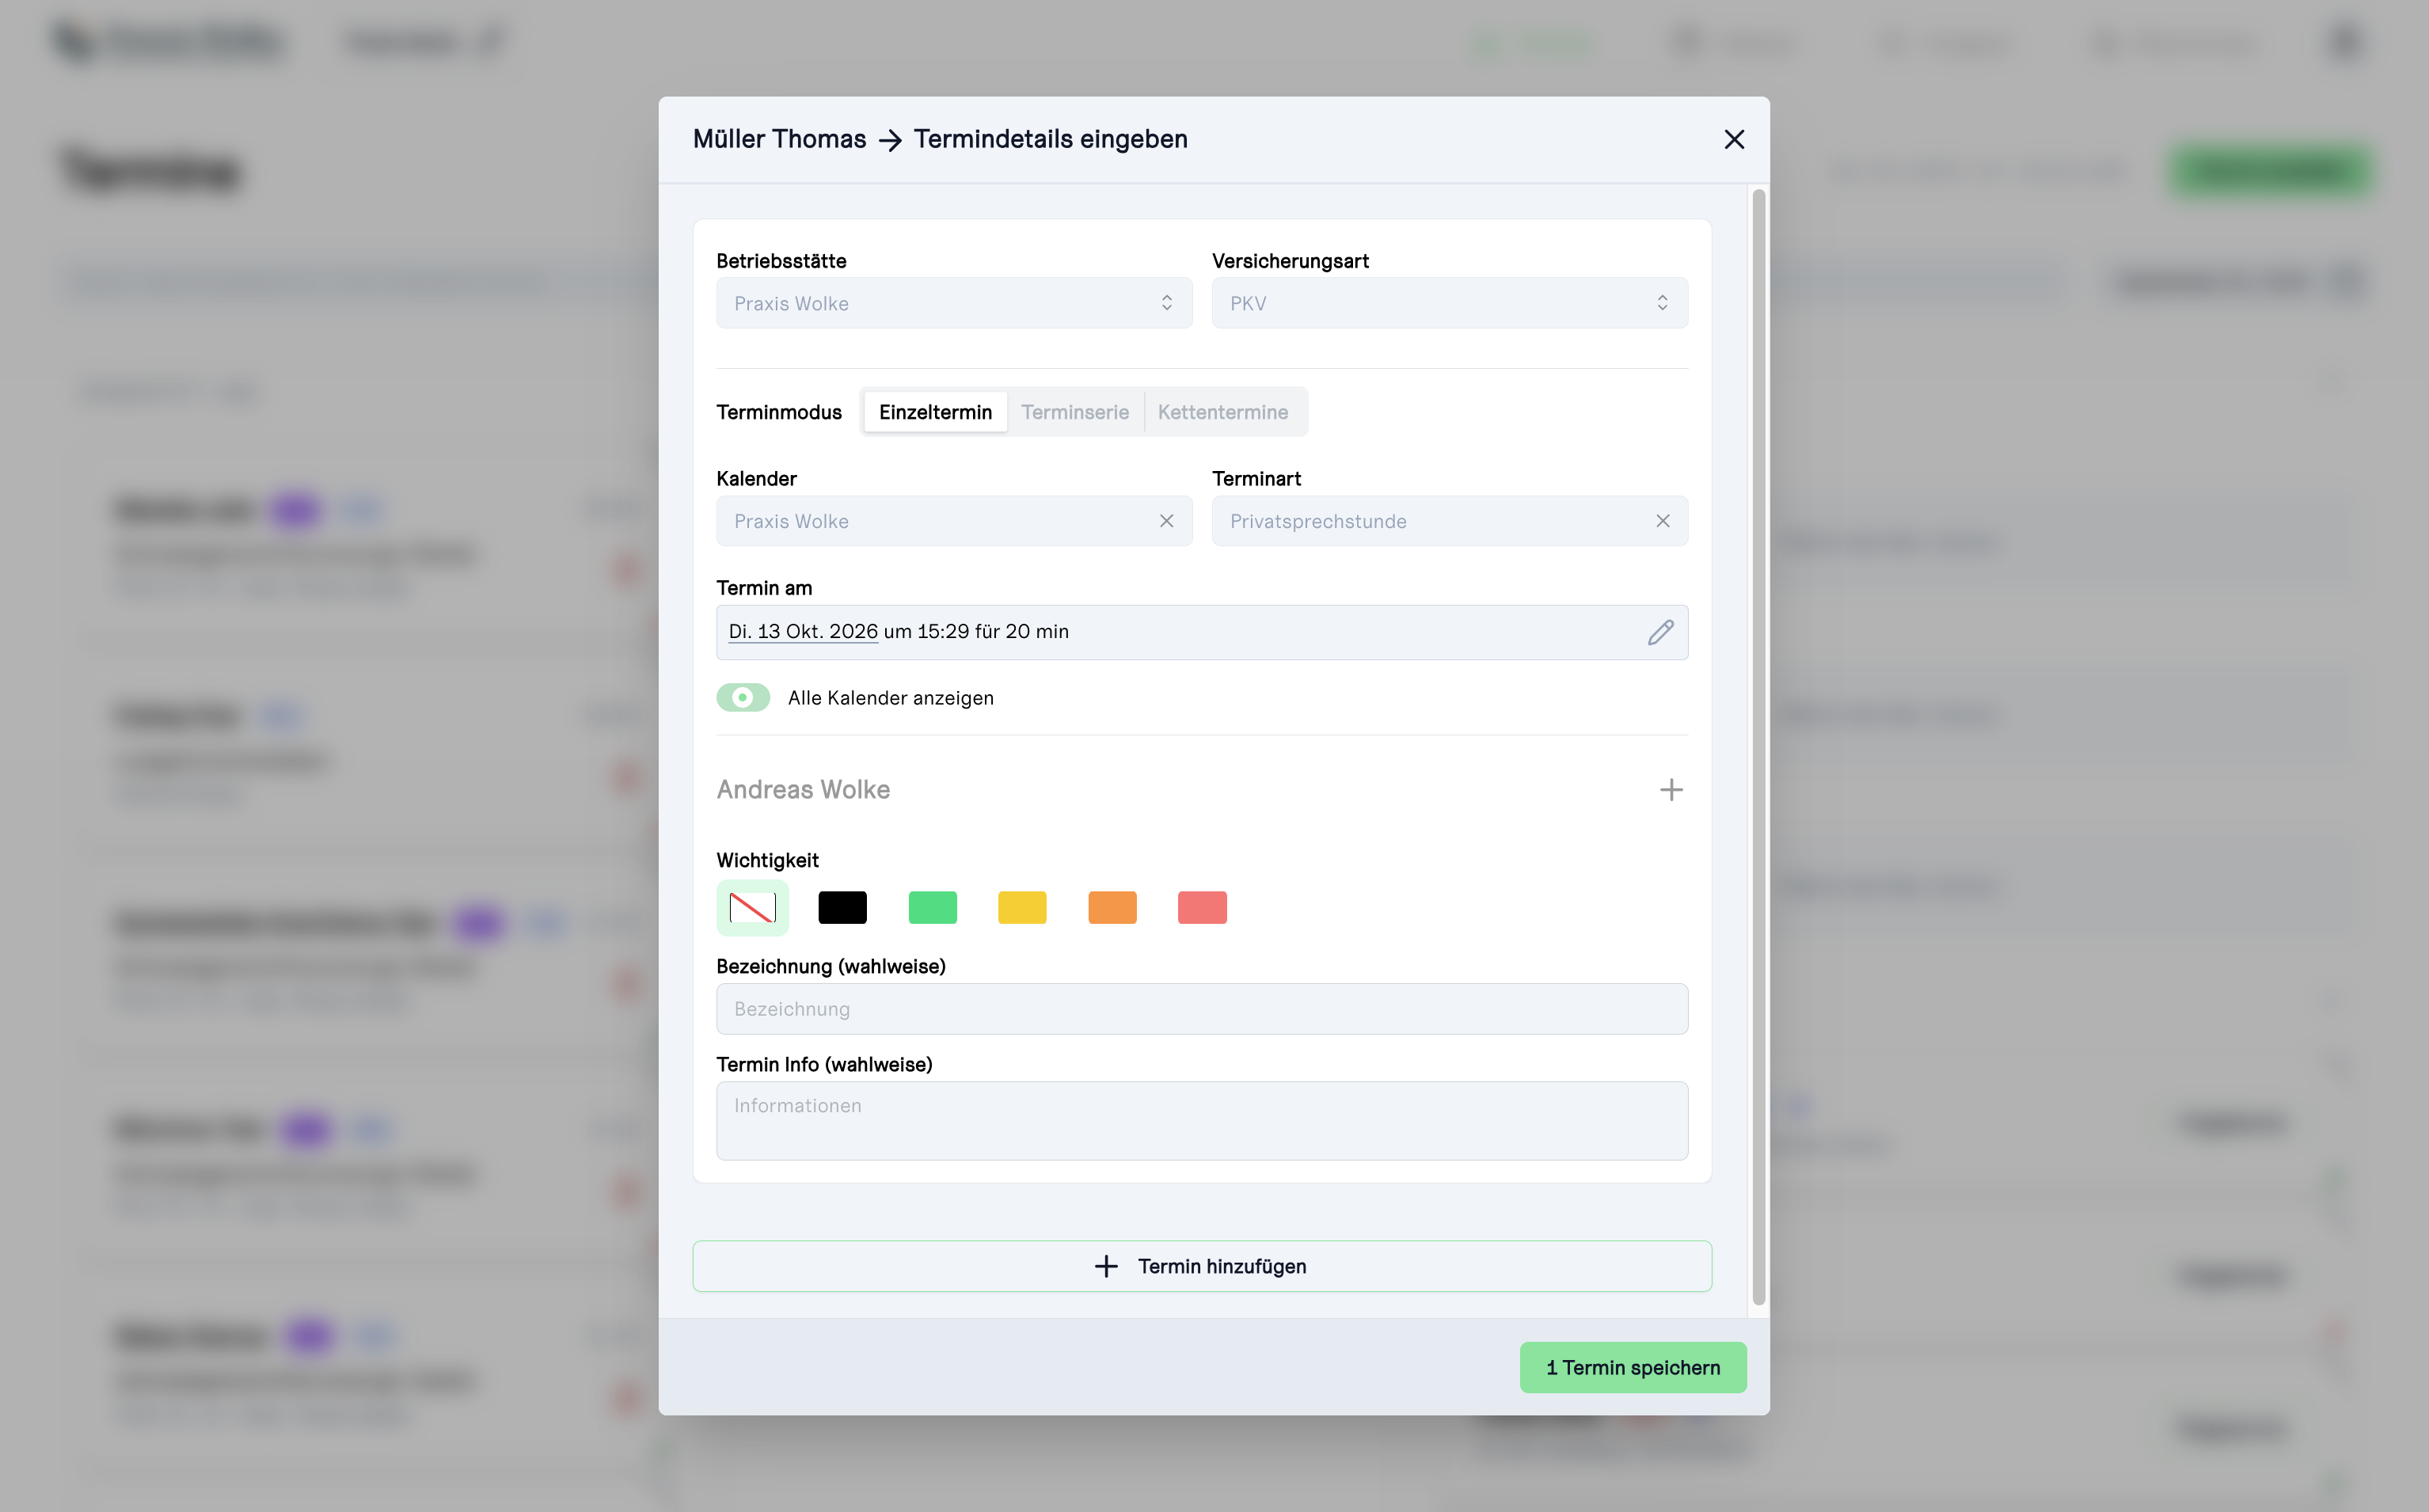Image resolution: width=2429 pixels, height=1512 pixels.
Task: Select the Einzeltermin mode tab
Action: (x=935, y=412)
